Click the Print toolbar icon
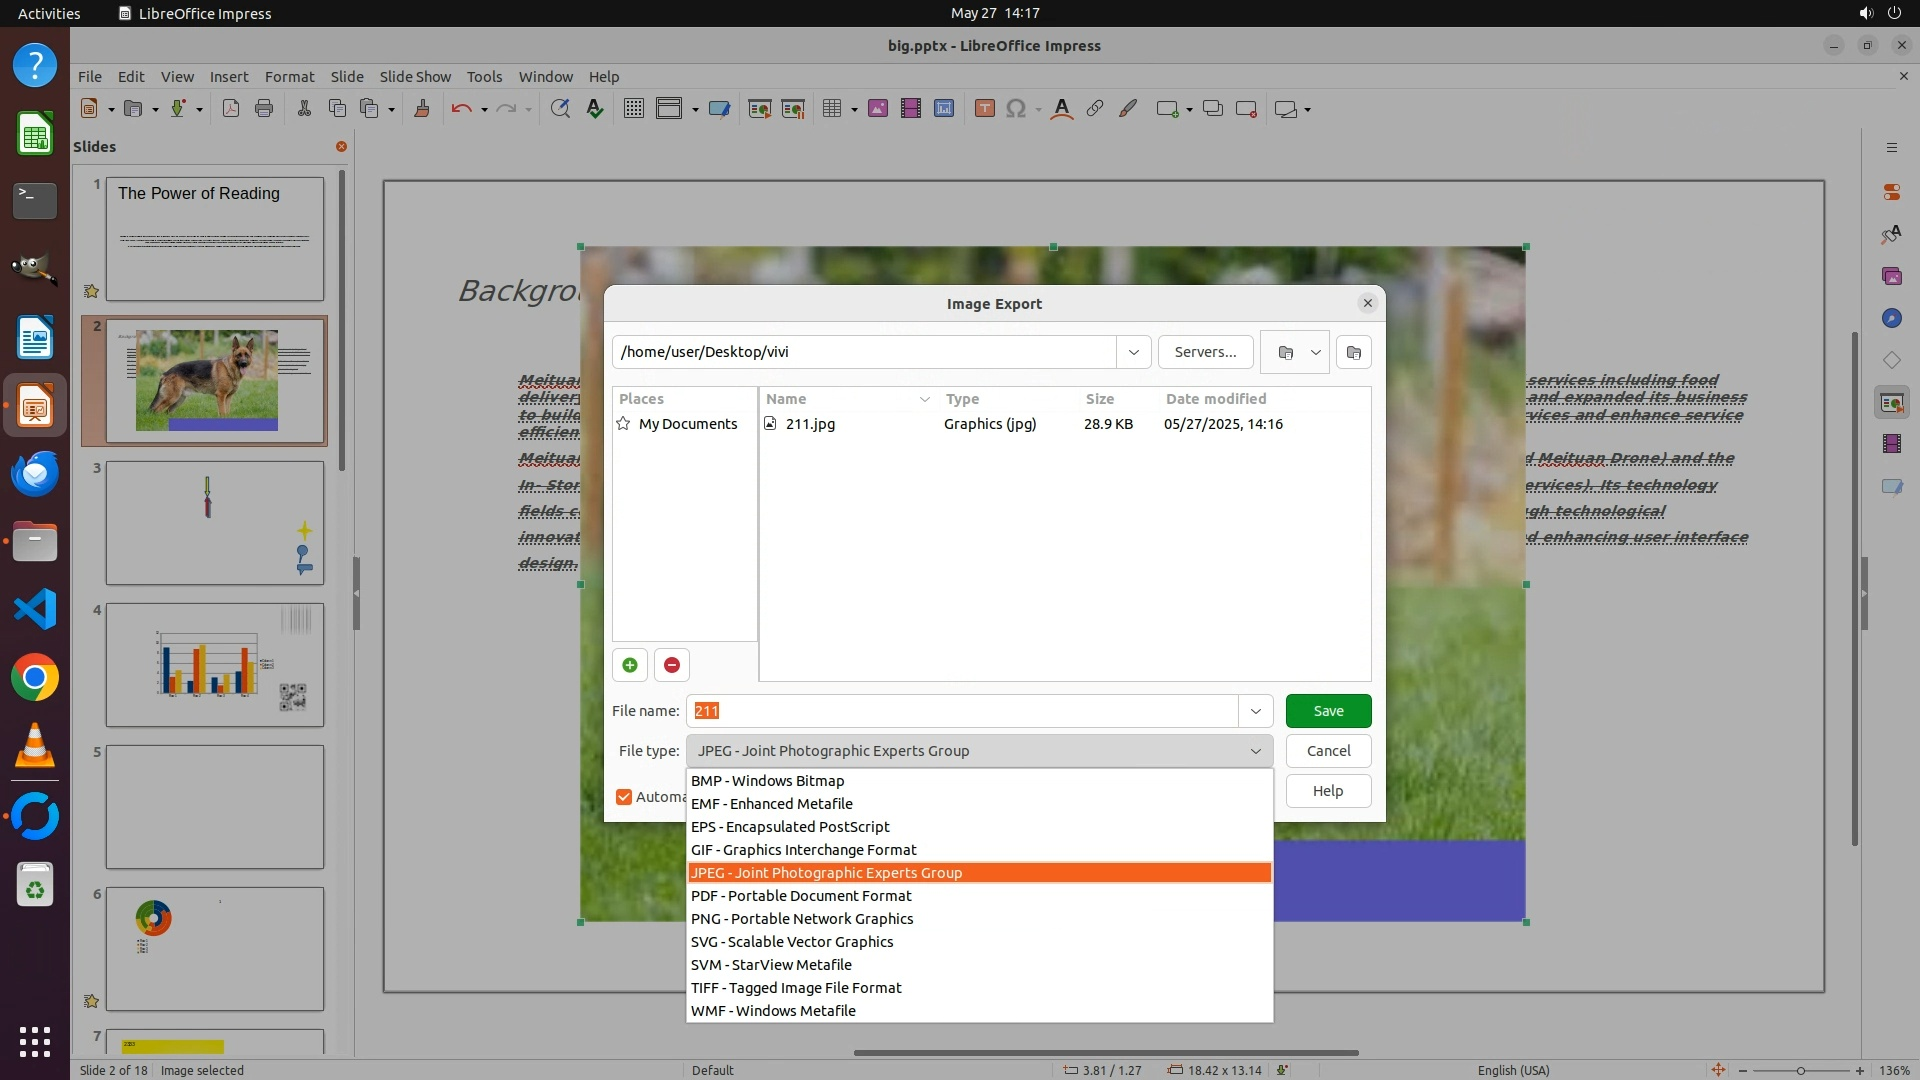 click(x=264, y=109)
